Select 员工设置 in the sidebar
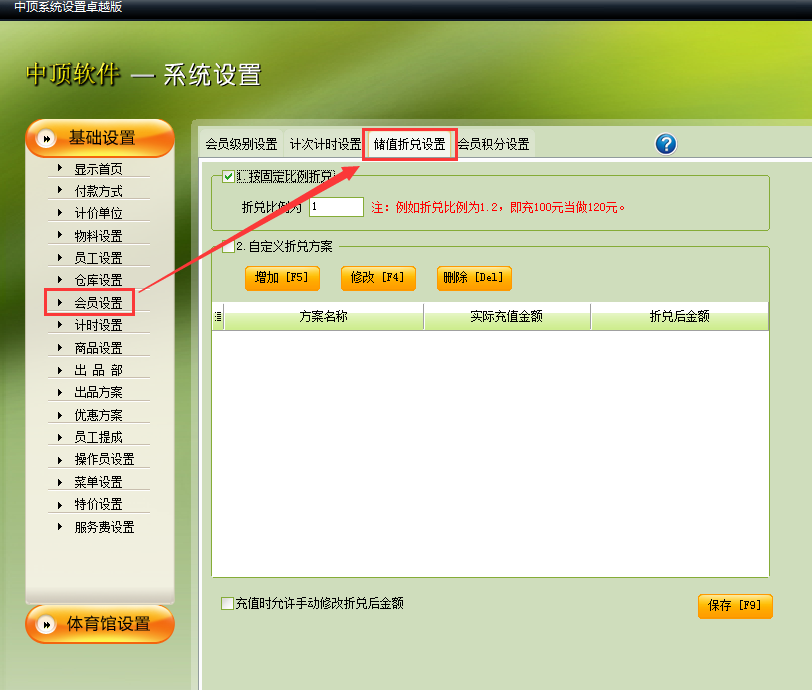 pyautogui.click(x=98, y=258)
